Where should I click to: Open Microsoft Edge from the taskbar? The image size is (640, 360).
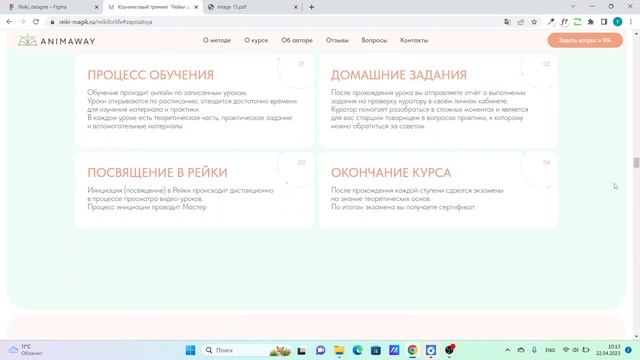[x=357, y=350]
